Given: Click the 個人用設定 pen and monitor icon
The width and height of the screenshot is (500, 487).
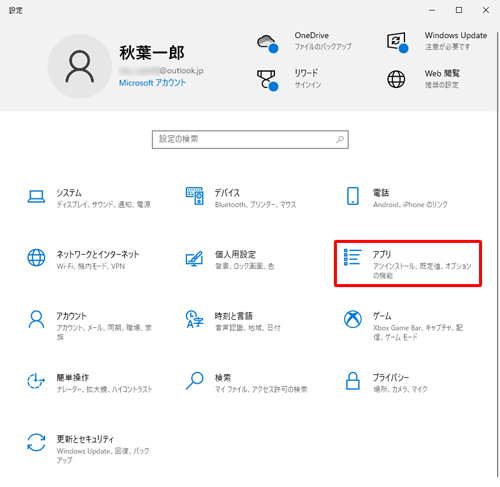Looking at the screenshot, I should click(194, 258).
